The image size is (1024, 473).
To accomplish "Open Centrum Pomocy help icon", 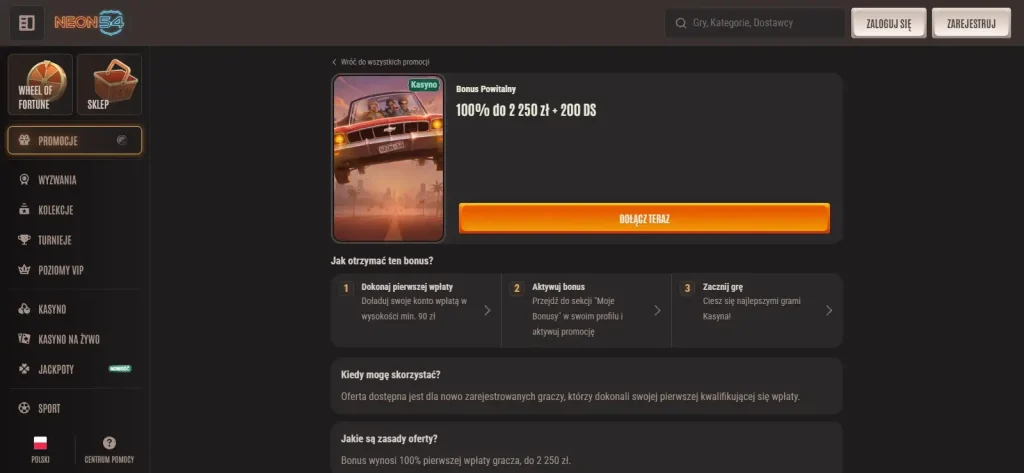I will click(x=109, y=442).
